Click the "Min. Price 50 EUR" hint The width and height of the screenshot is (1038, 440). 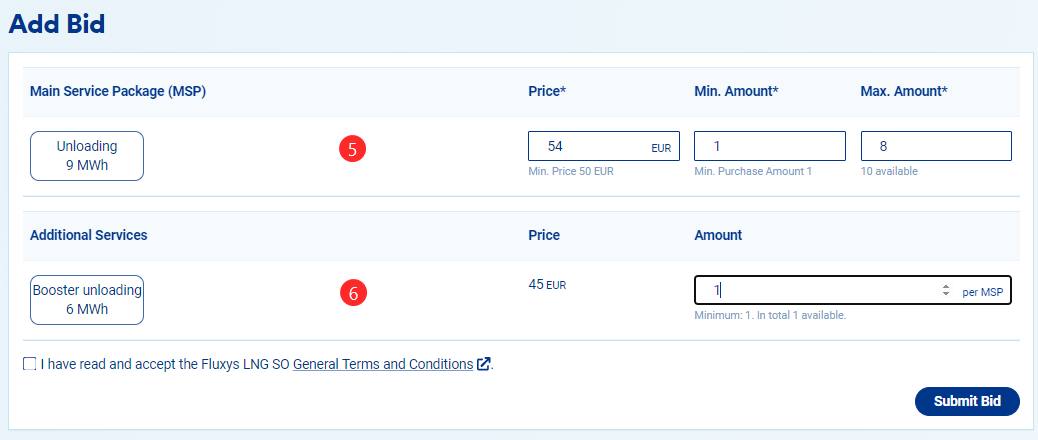pyautogui.click(x=570, y=172)
